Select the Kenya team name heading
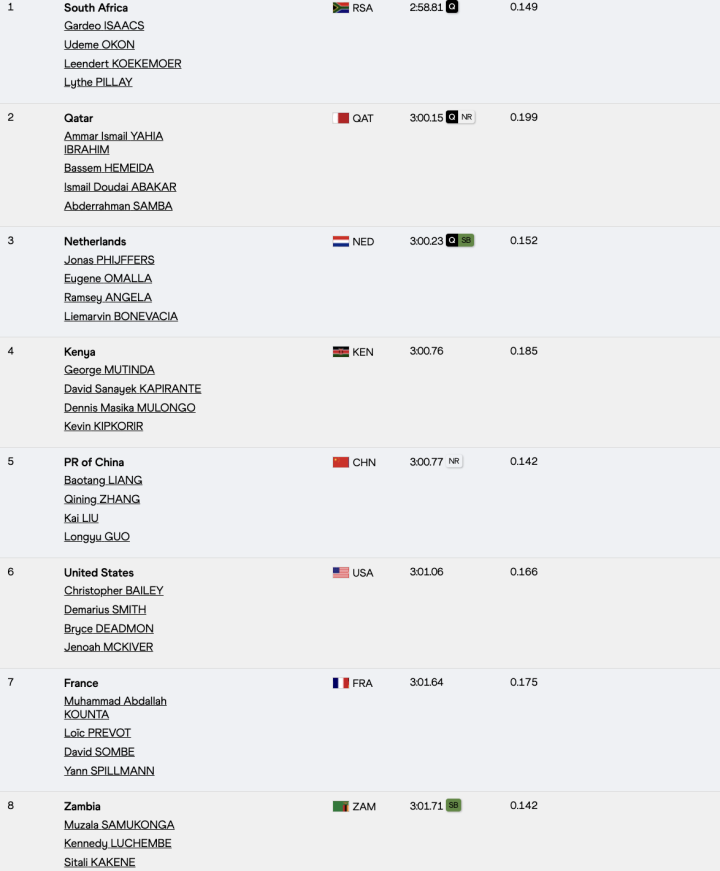Viewport: 720px width, 871px height. coord(81,351)
